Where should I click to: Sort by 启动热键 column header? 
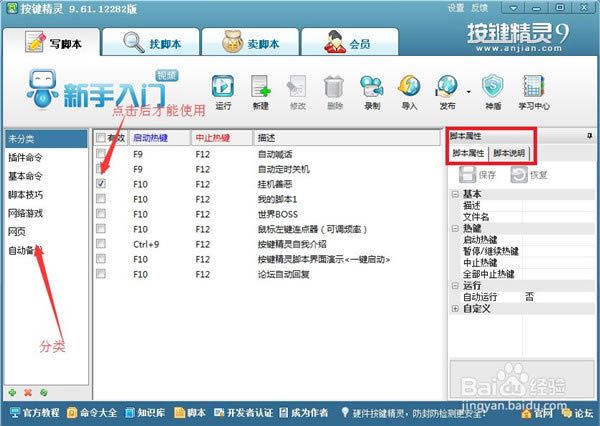160,138
